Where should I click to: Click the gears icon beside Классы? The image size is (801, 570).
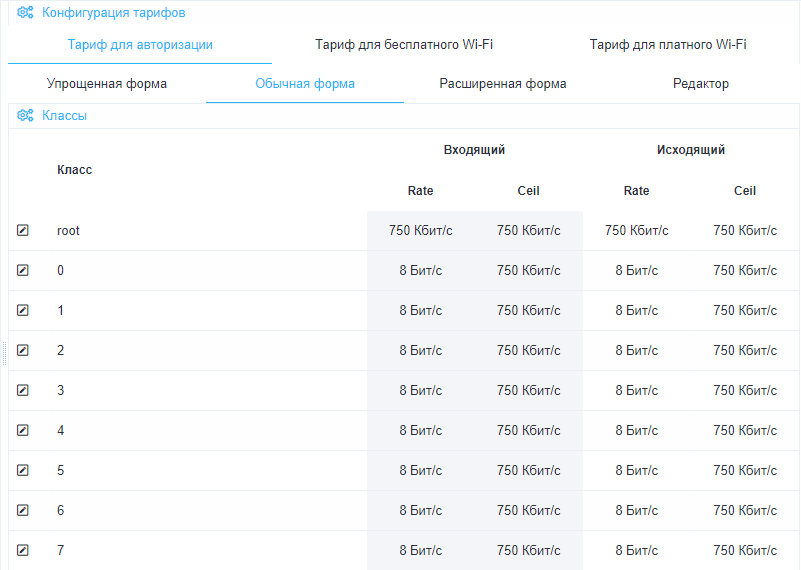click(x=25, y=116)
